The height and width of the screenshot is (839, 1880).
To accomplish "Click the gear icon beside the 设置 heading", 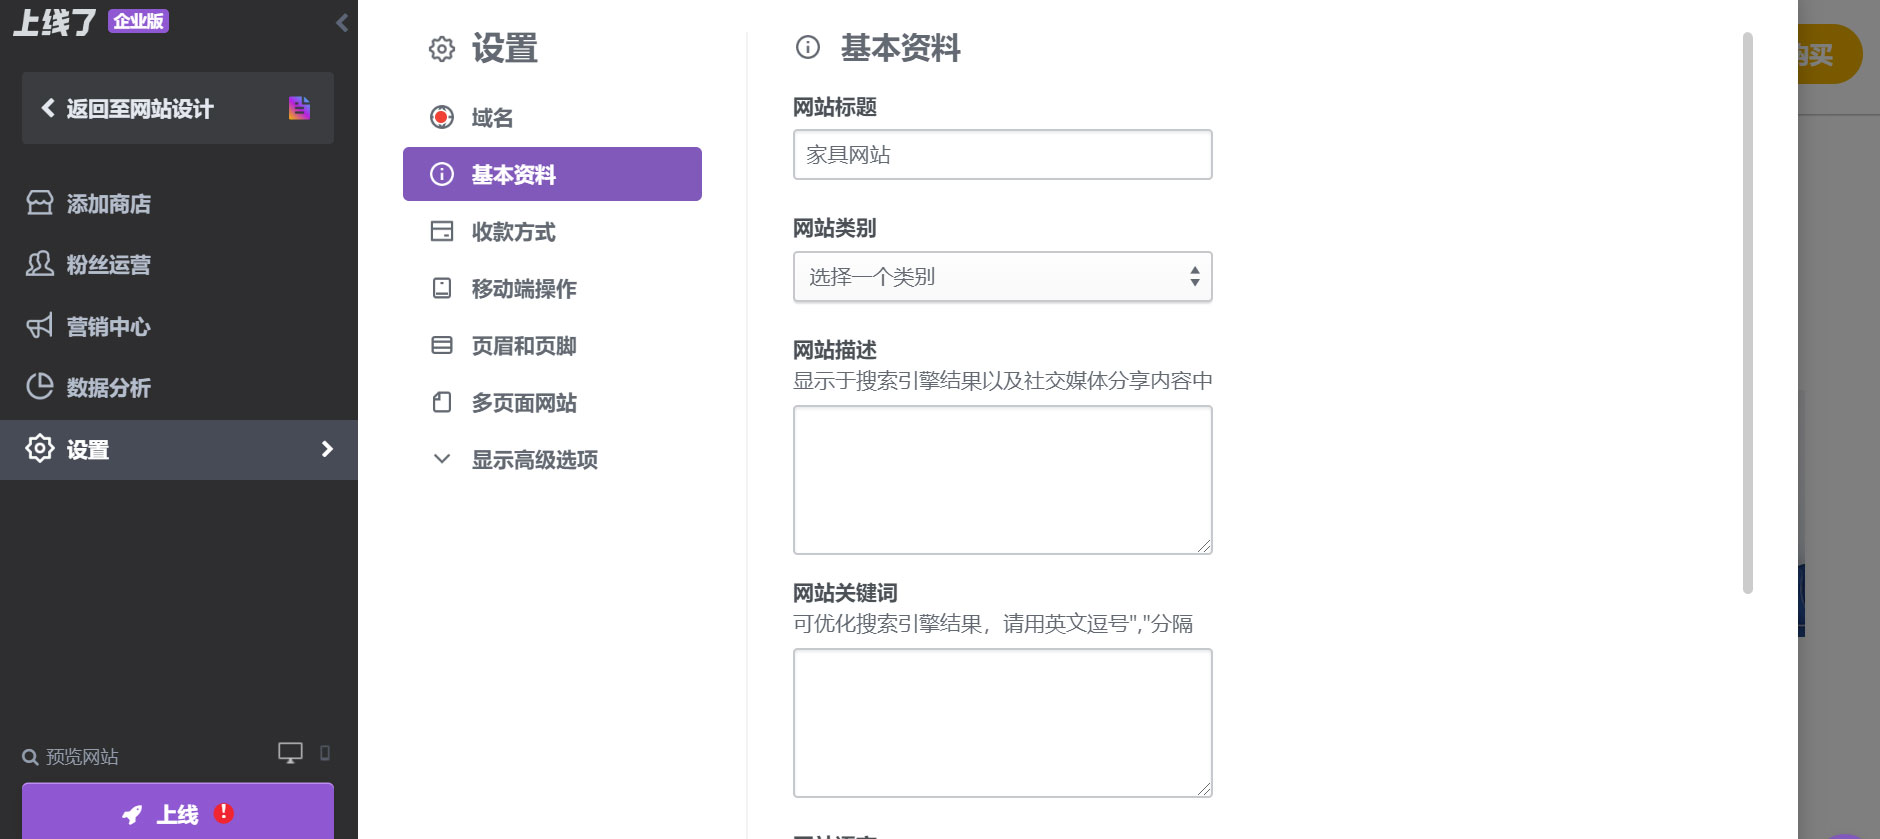I will pos(442,48).
